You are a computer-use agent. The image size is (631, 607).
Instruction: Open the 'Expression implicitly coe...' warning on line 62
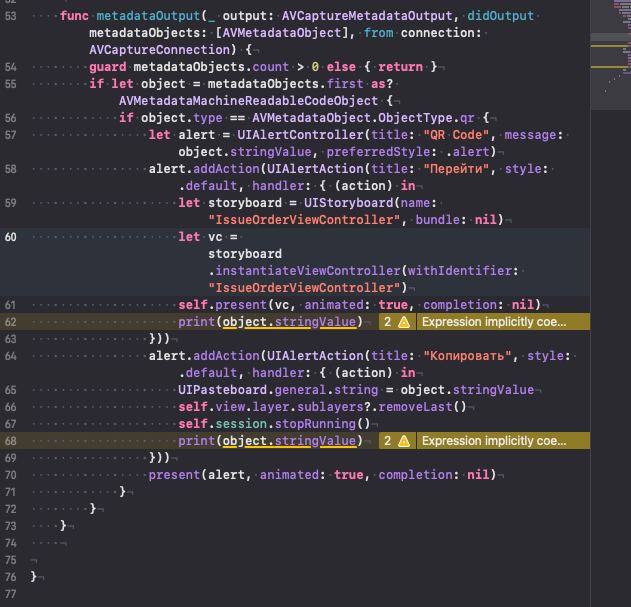(x=494, y=322)
